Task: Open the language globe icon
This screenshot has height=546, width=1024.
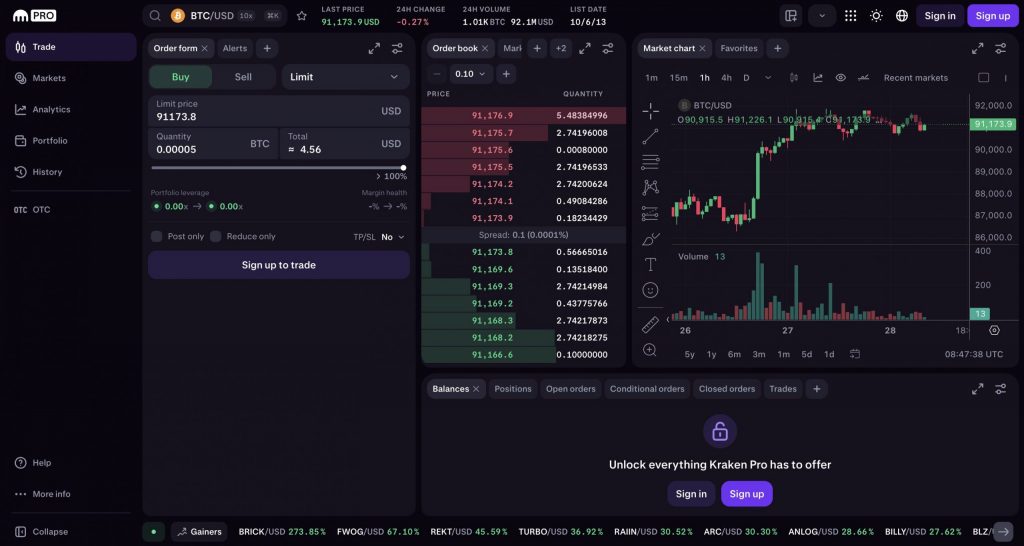Action: coord(902,16)
